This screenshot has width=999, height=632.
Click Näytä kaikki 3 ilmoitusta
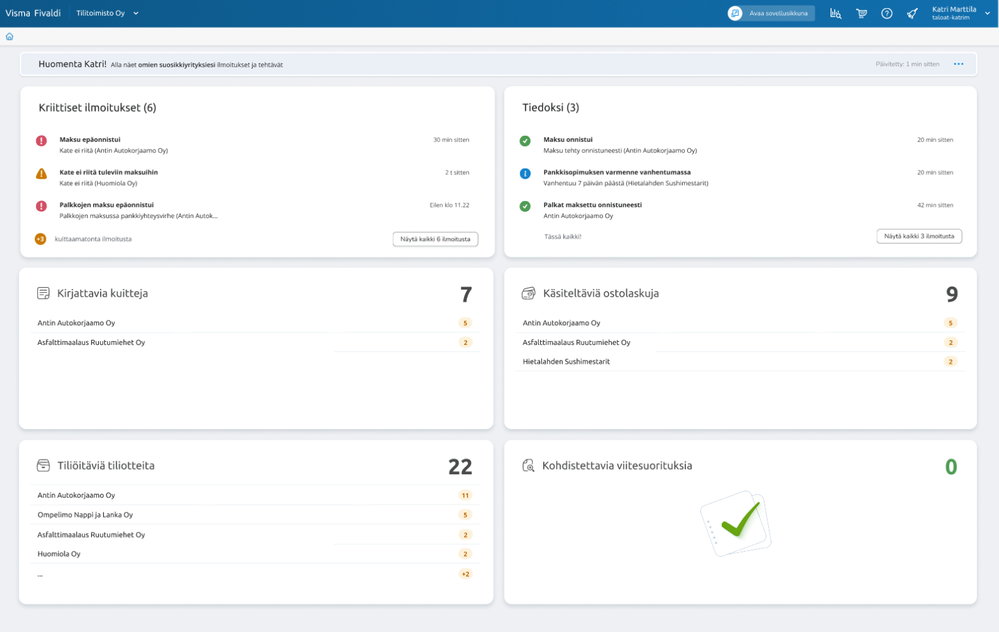tap(919, 236)
